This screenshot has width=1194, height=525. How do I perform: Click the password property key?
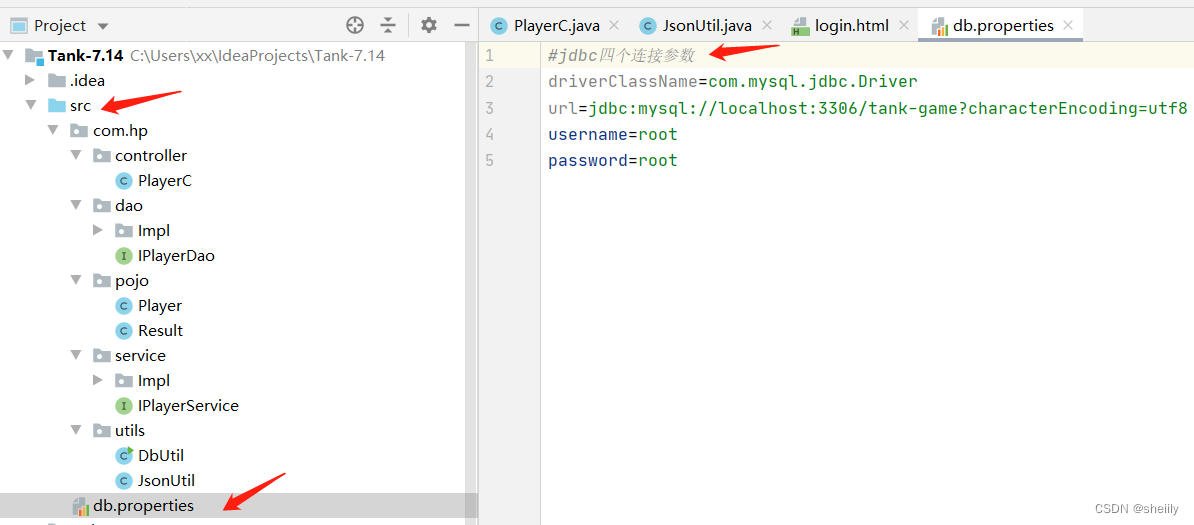(x=588, y=161)
